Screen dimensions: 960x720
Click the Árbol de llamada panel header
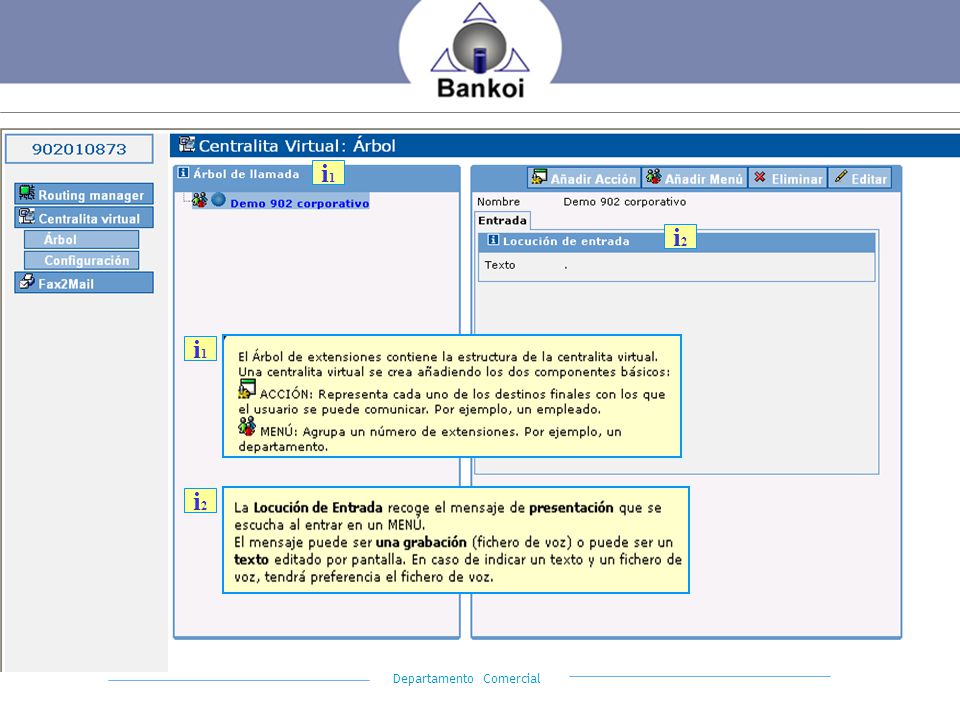(317, 174)
